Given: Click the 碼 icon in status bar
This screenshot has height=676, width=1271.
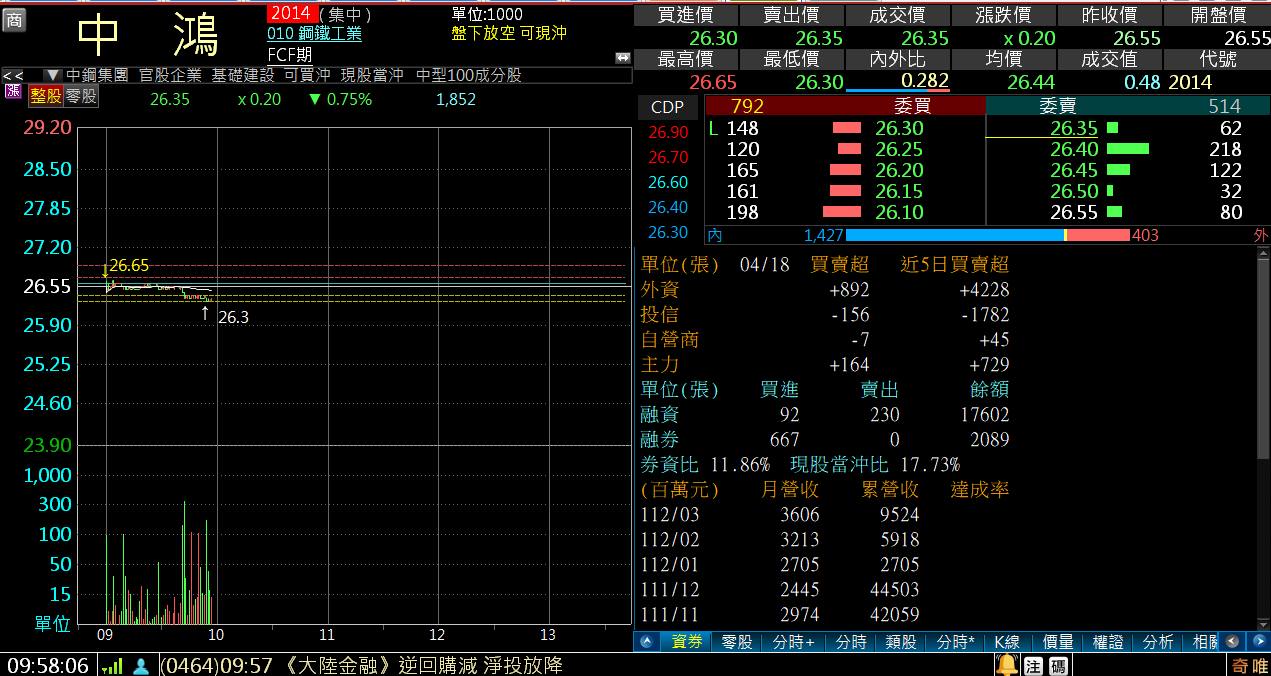Looking at the screenshot, I should [x=1057, y=666].
